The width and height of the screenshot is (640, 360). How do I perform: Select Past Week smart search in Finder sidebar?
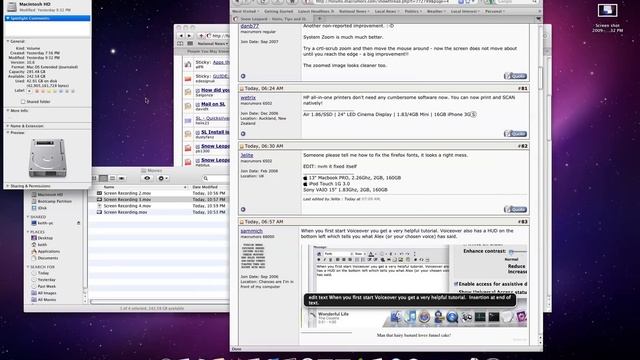[x=43, y=287]
